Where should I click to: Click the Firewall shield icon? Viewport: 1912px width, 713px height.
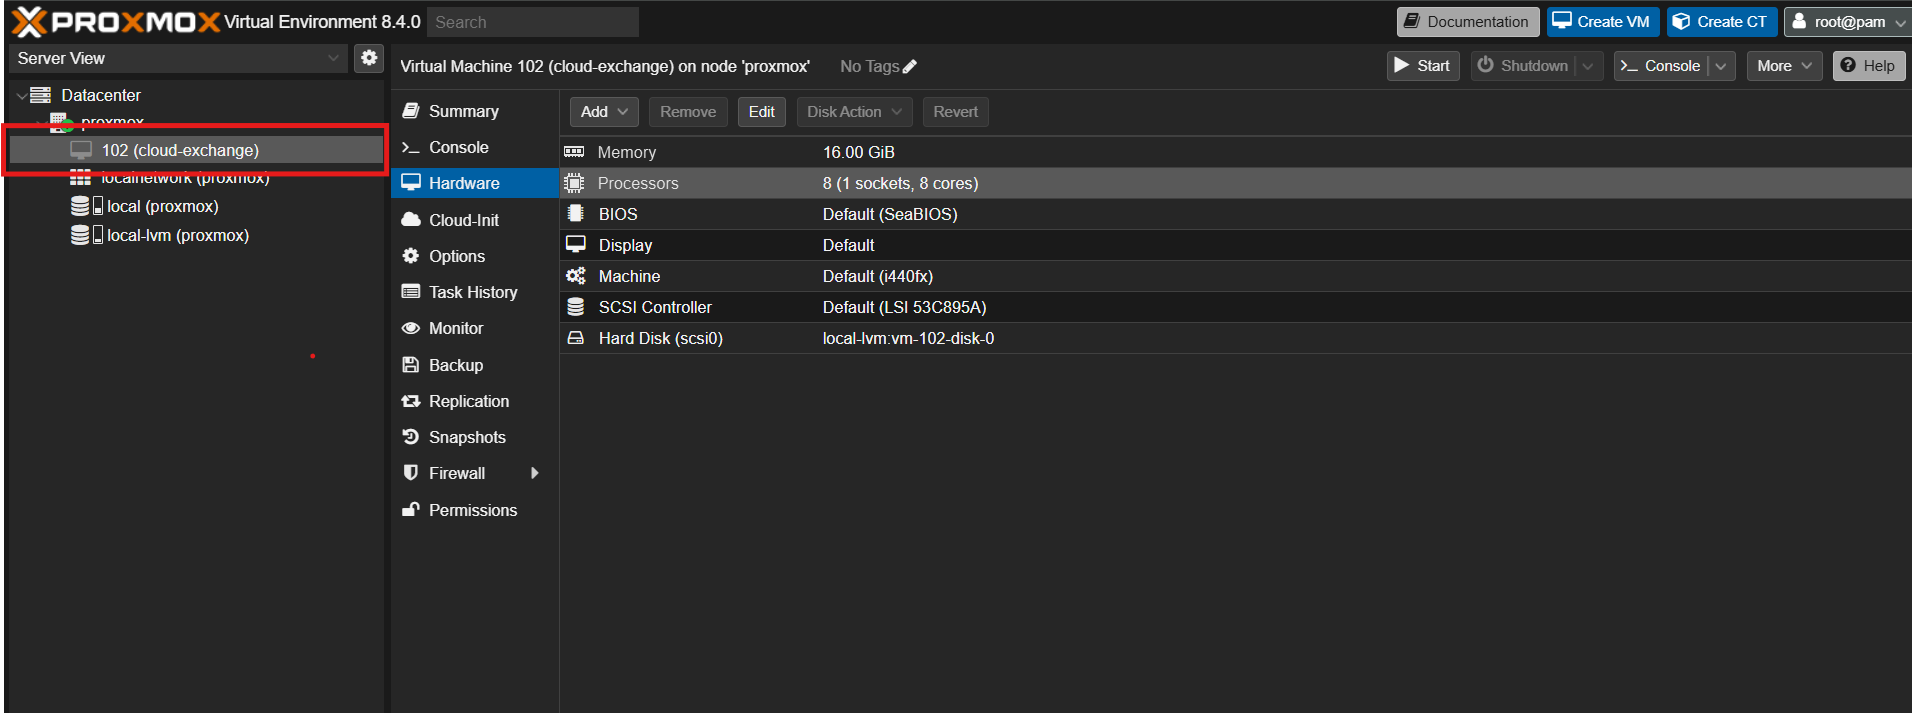(x=410, y=473)
